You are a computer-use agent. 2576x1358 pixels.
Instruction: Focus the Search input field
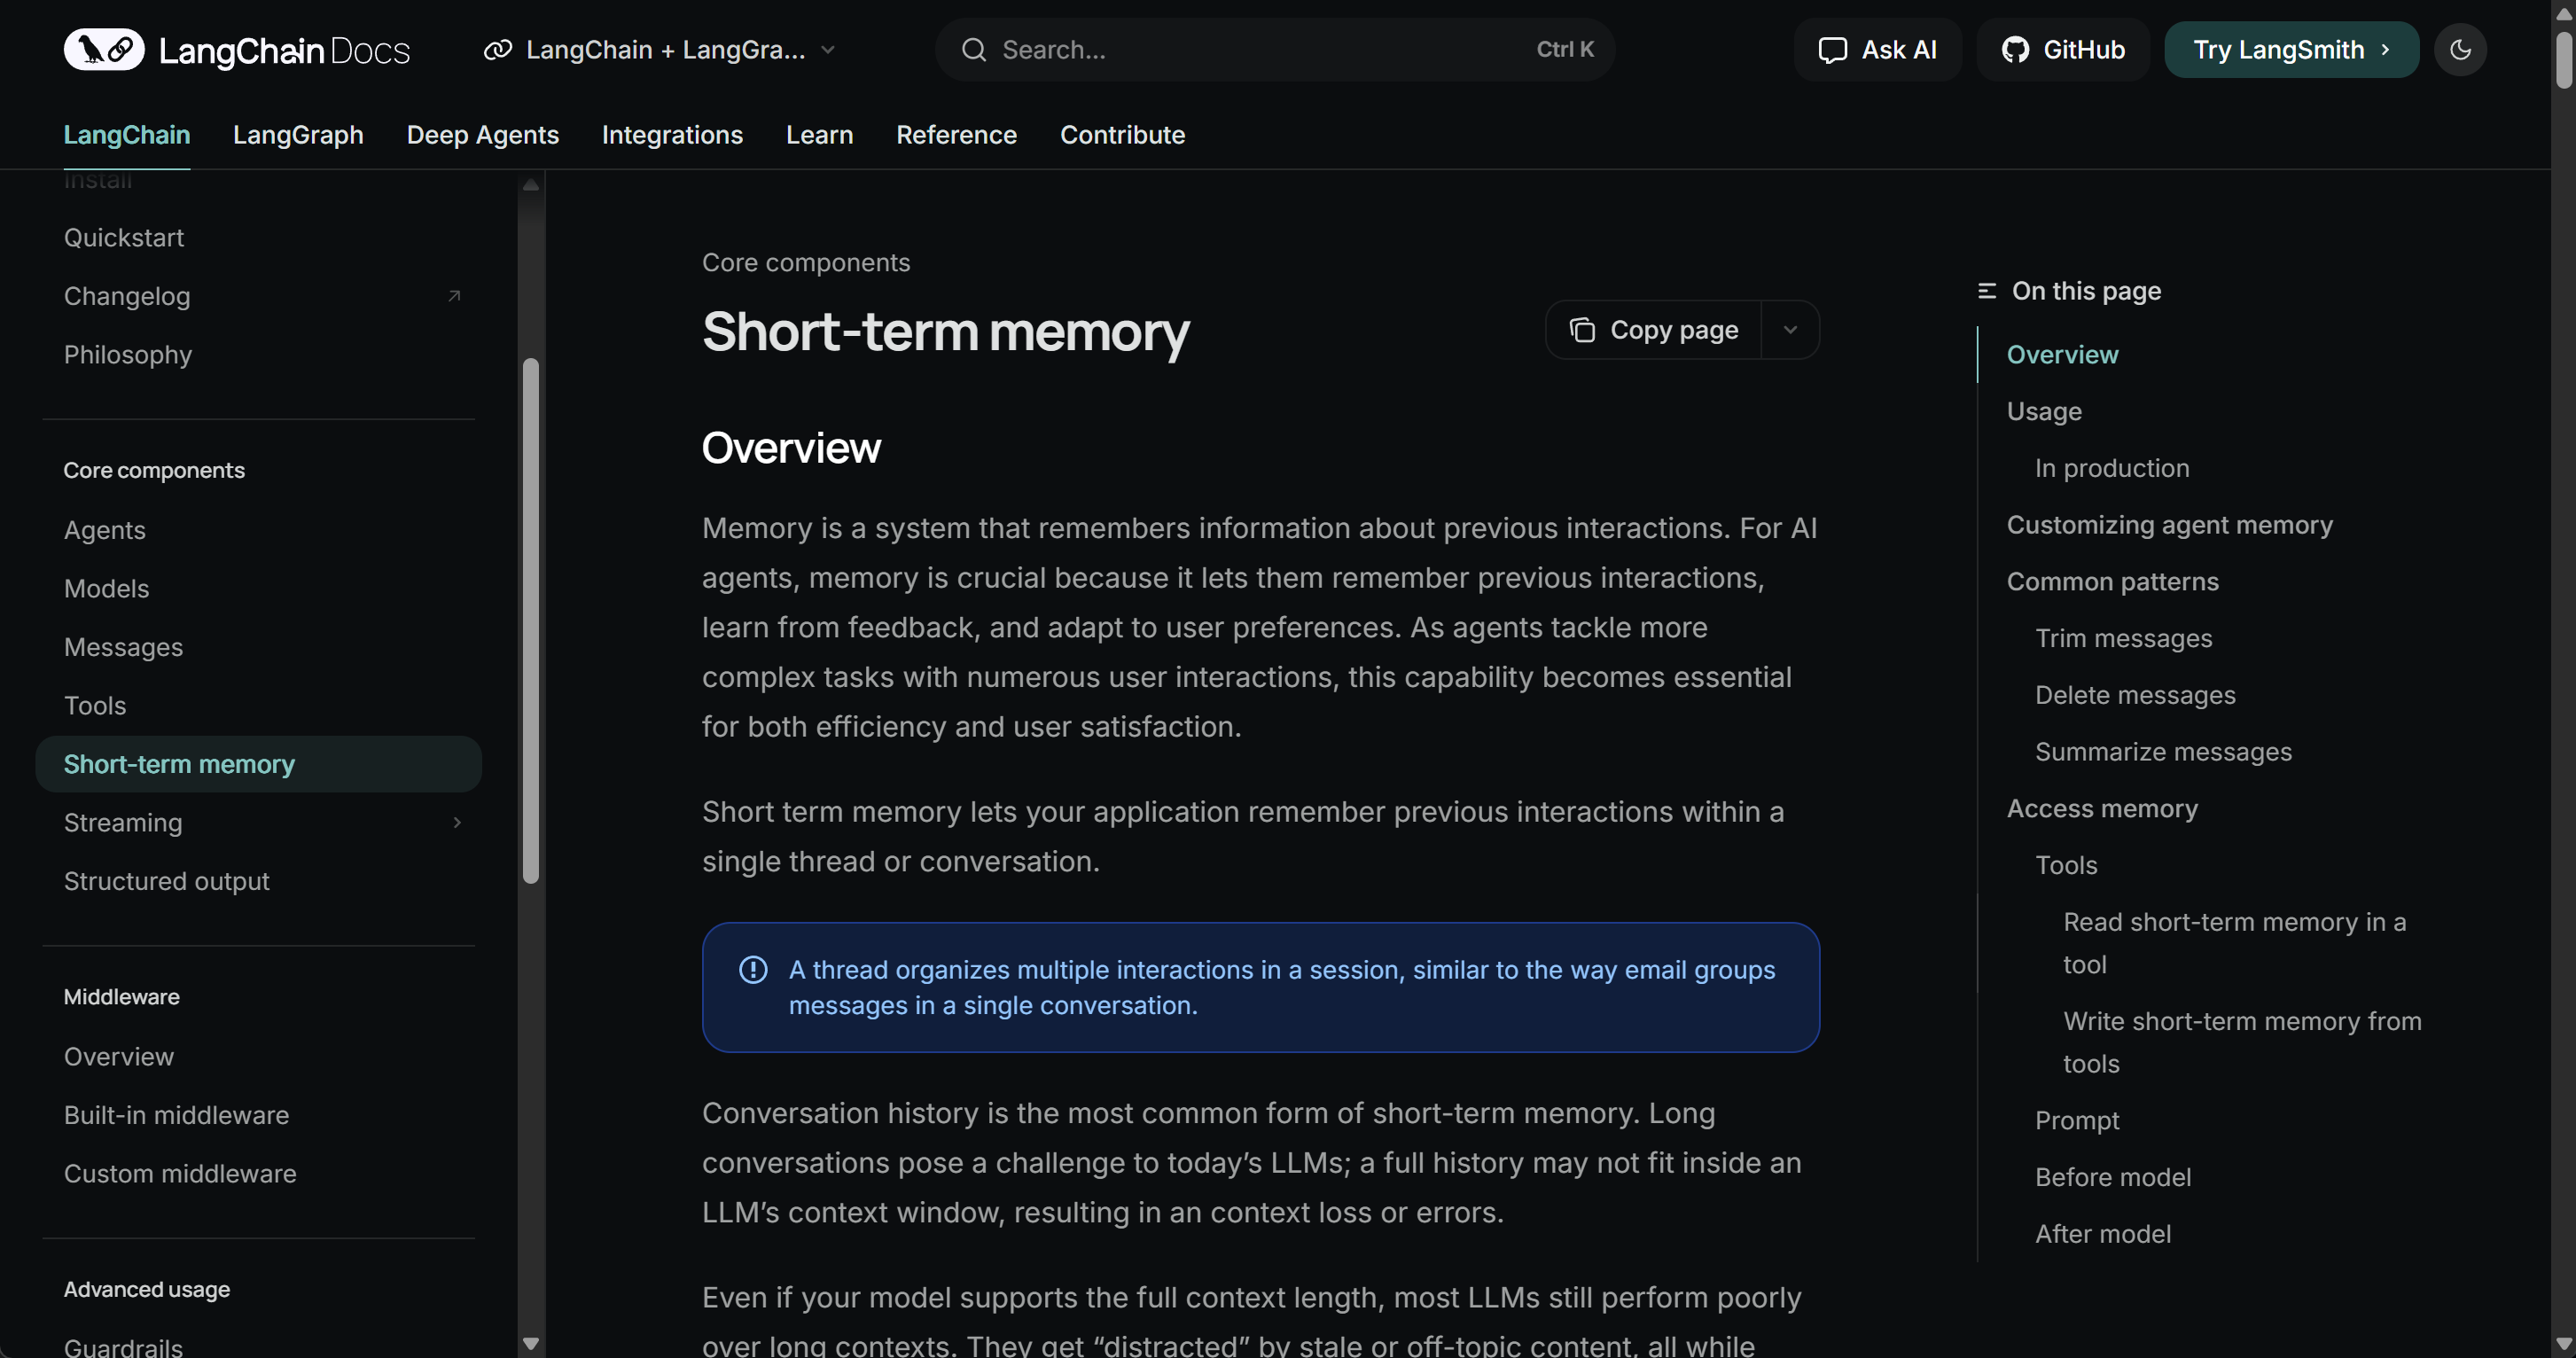1275,49
